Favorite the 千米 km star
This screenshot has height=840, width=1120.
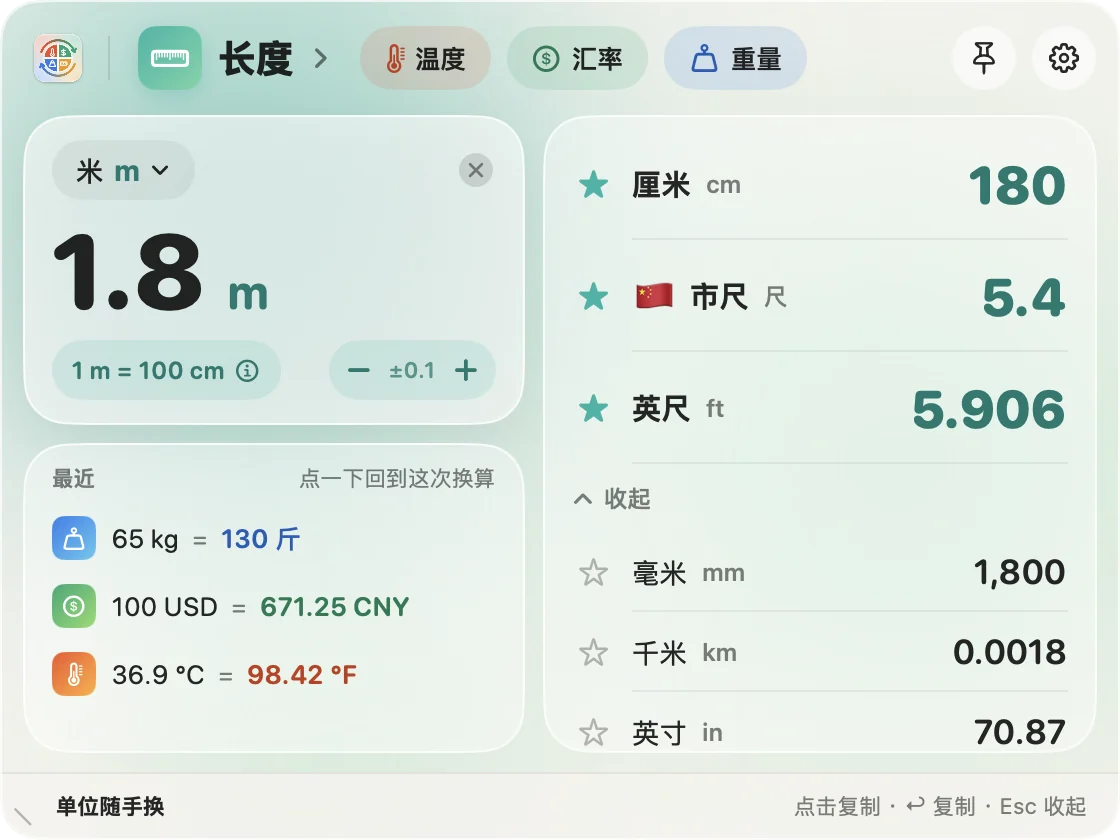(x=594, y=653)
